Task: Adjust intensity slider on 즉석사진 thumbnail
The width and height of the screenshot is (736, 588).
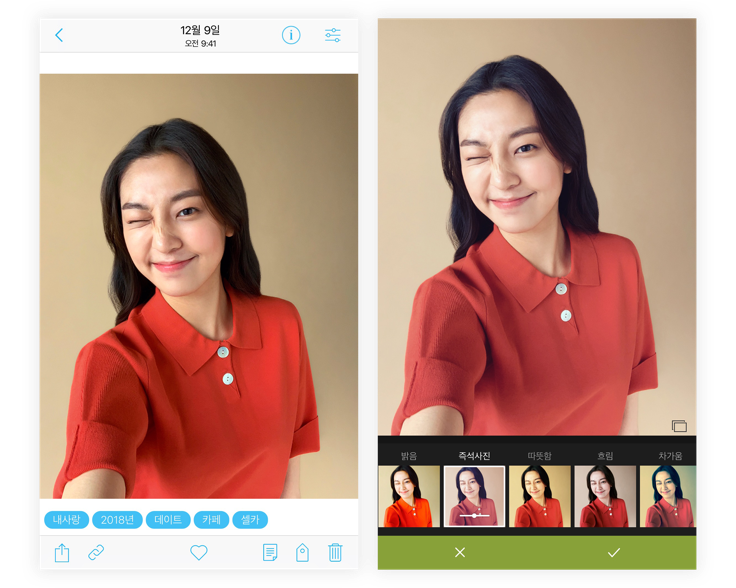Action: 475,516
